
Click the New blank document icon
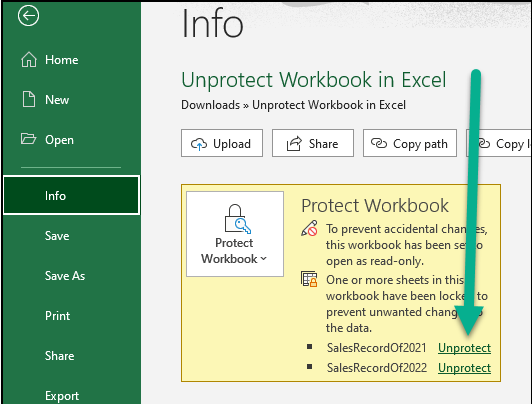29,99
